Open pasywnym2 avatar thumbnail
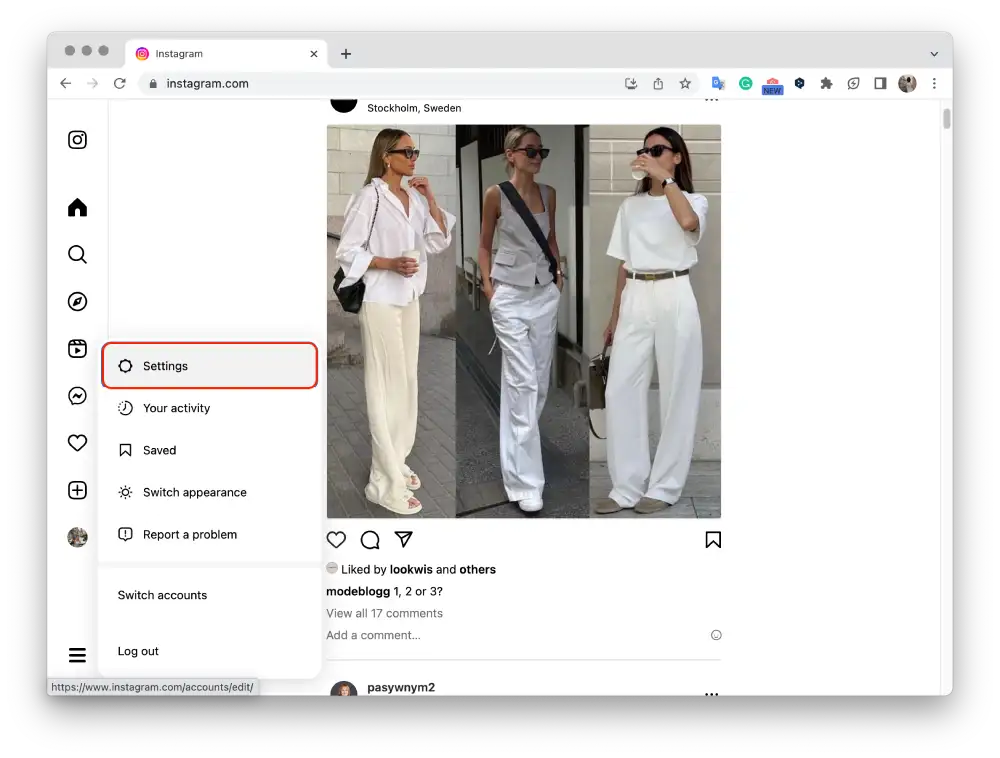1000x758 pixels. coord(344,689)
